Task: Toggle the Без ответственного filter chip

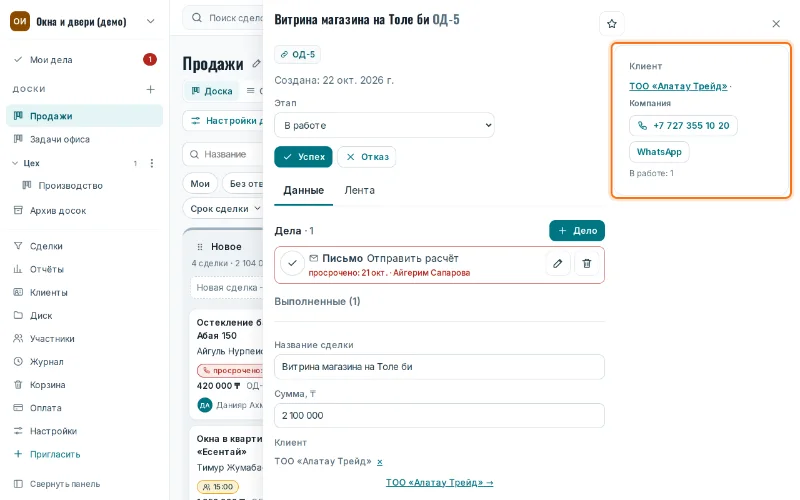Action: point(243,184)
